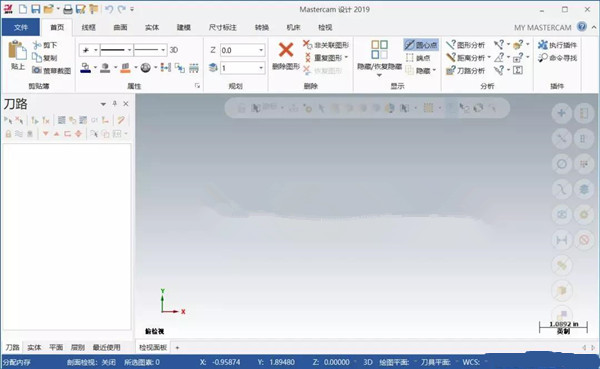This screenshot has width=600, height=369.
Task: Click the circle icon on the right-side viewport toolbar
Action: (561, 164)
